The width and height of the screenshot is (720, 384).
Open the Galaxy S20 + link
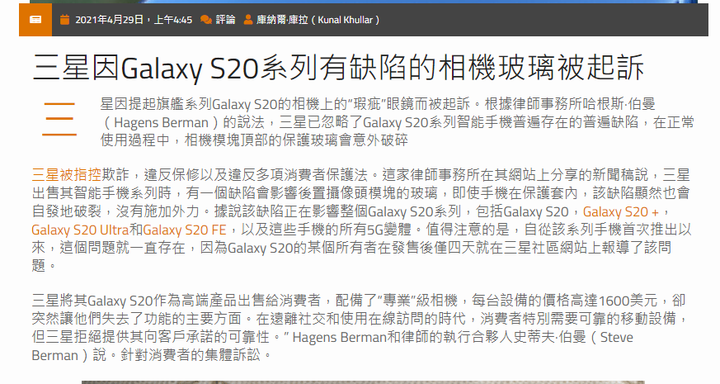point(620,212)
